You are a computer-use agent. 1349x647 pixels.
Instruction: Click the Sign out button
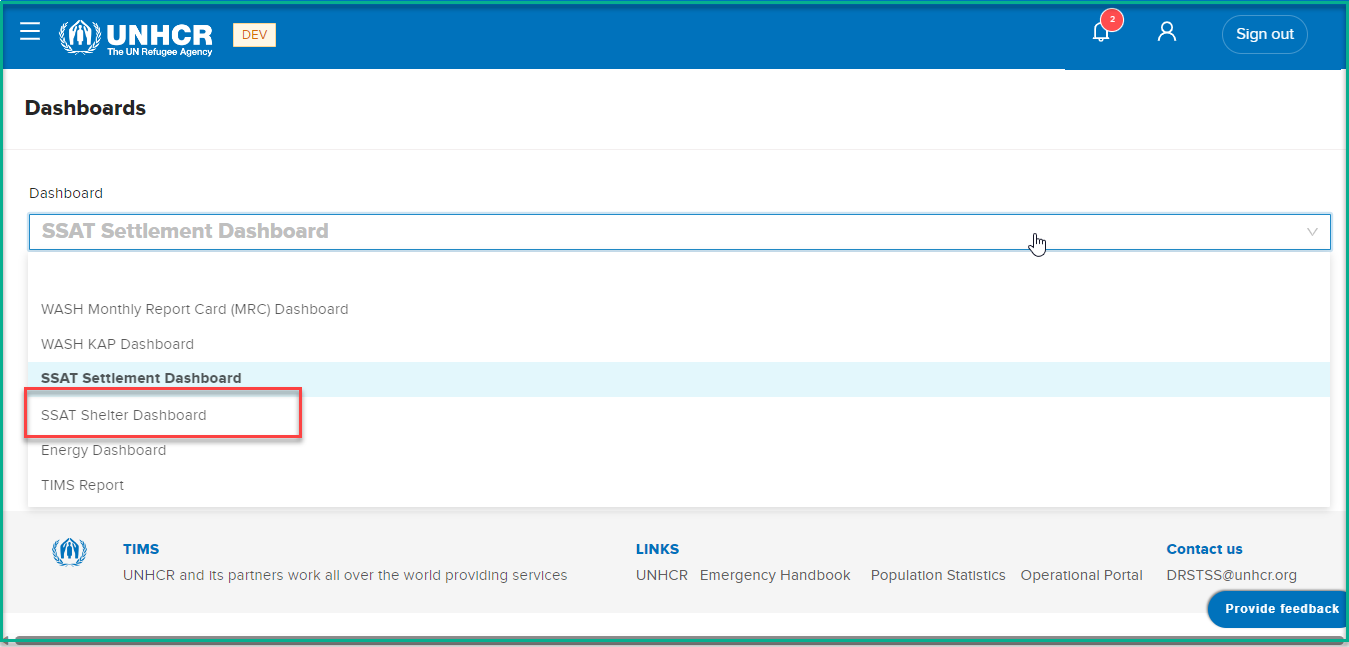(1264, 34)
